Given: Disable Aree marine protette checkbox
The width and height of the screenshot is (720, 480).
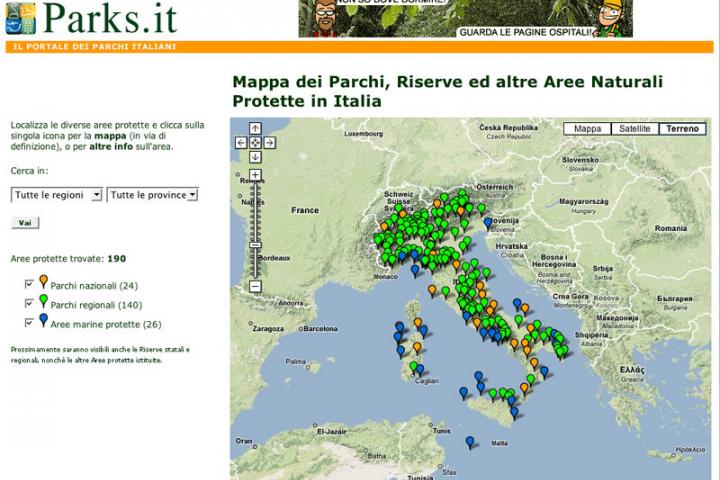Looking at the screenshot, I should coord(29,323).
